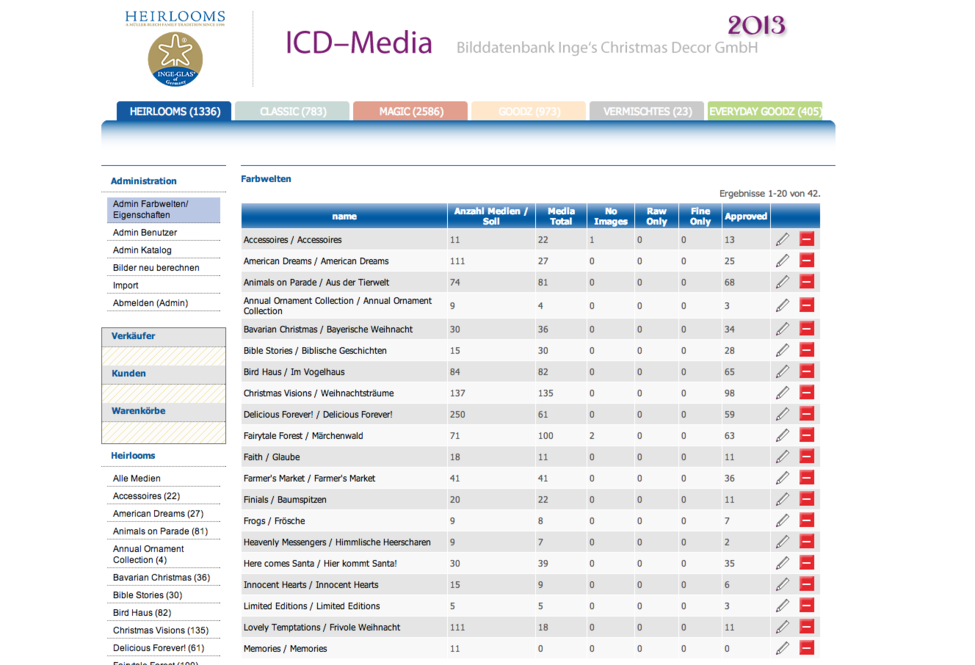This screenshot has height=665, width=975.
Task: Open Delicious Forever! (61) sidebar category
Action: tap(159, 648)
